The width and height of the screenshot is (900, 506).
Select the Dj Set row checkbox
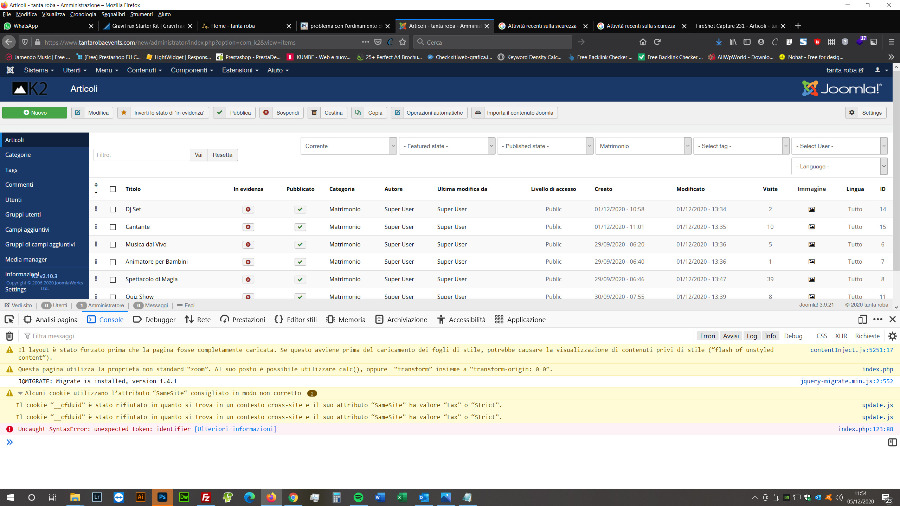point(113,209)
